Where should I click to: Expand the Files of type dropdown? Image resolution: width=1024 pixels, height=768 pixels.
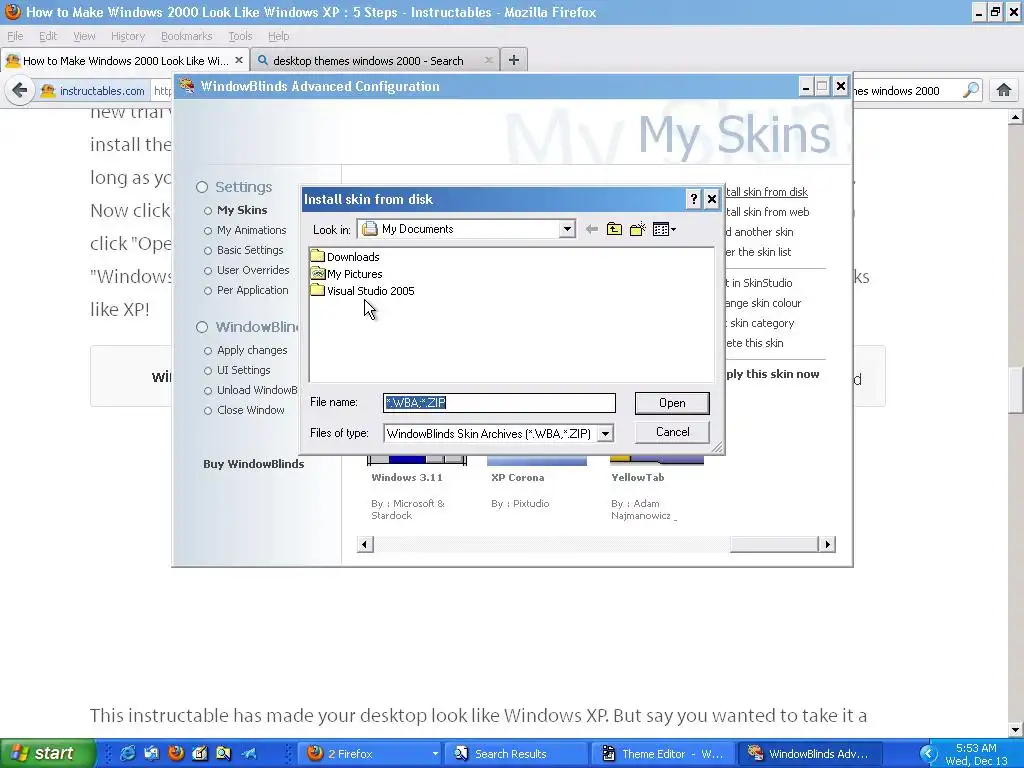tap(605, 434)
